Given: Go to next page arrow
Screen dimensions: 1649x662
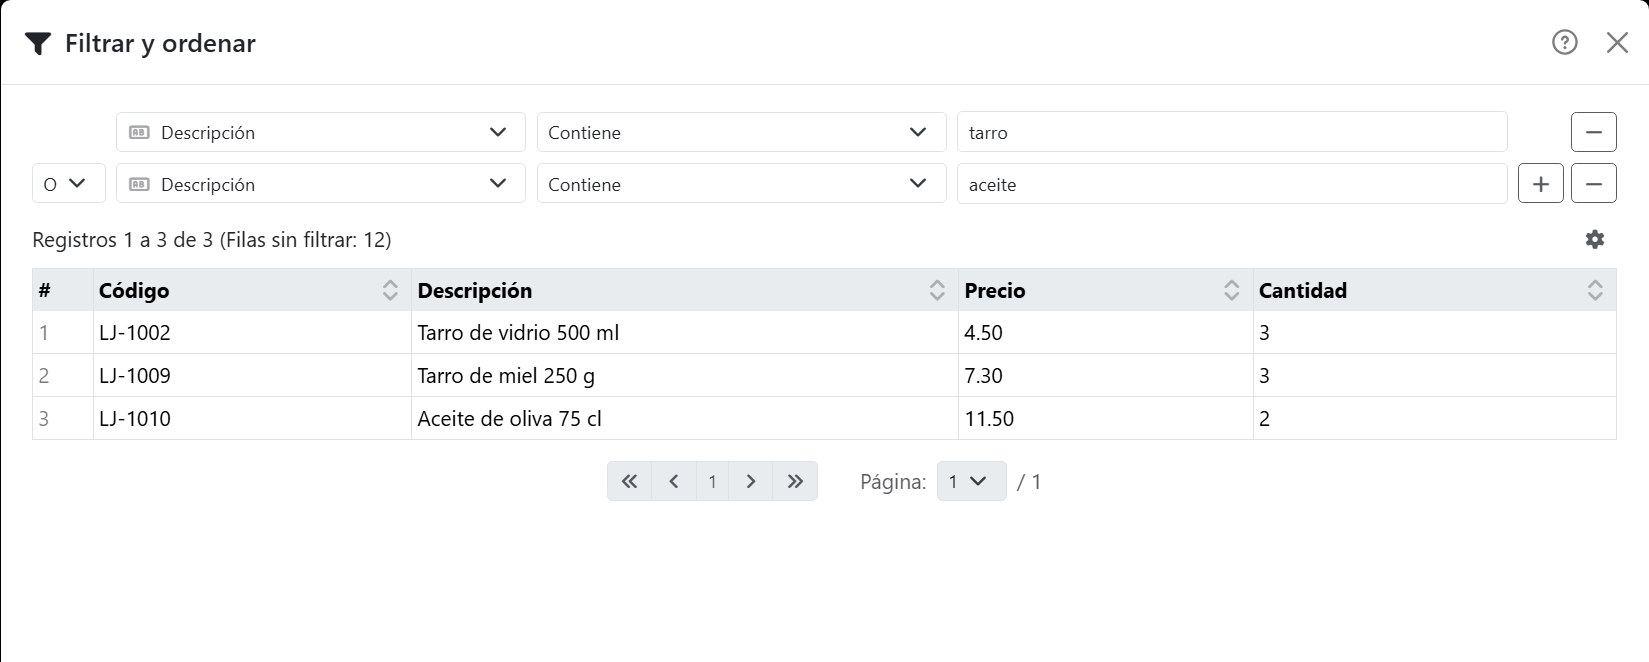Looking at the screenshot, I should click(x=751, y=481).
